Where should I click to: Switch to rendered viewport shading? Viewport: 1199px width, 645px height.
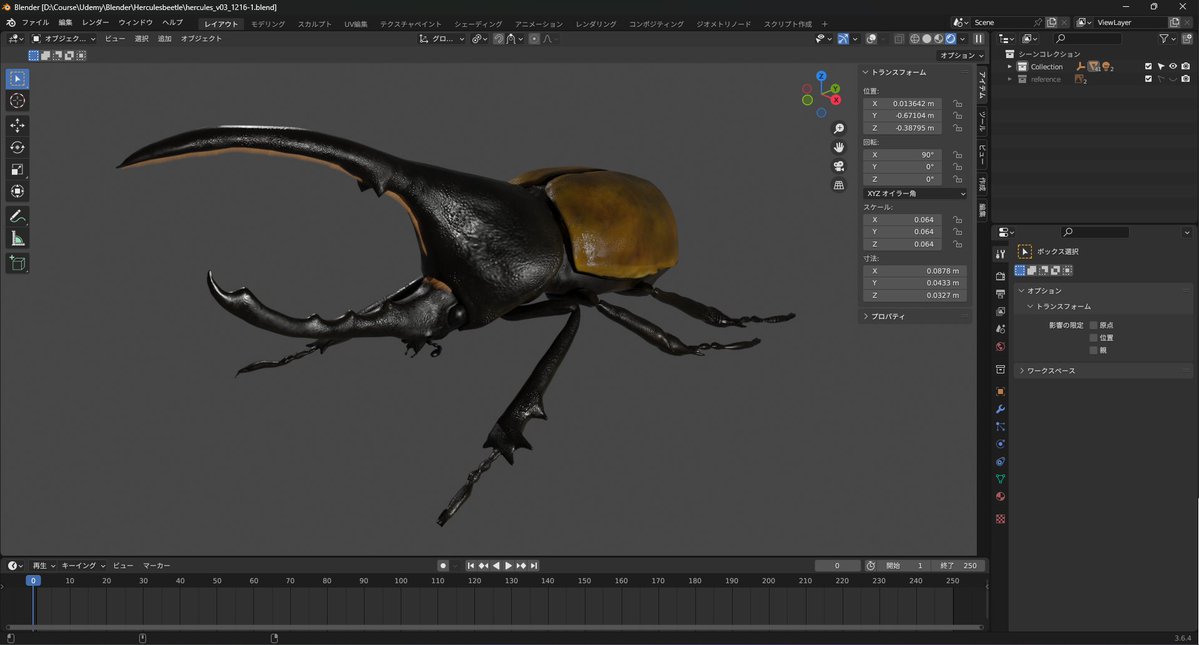950,39
